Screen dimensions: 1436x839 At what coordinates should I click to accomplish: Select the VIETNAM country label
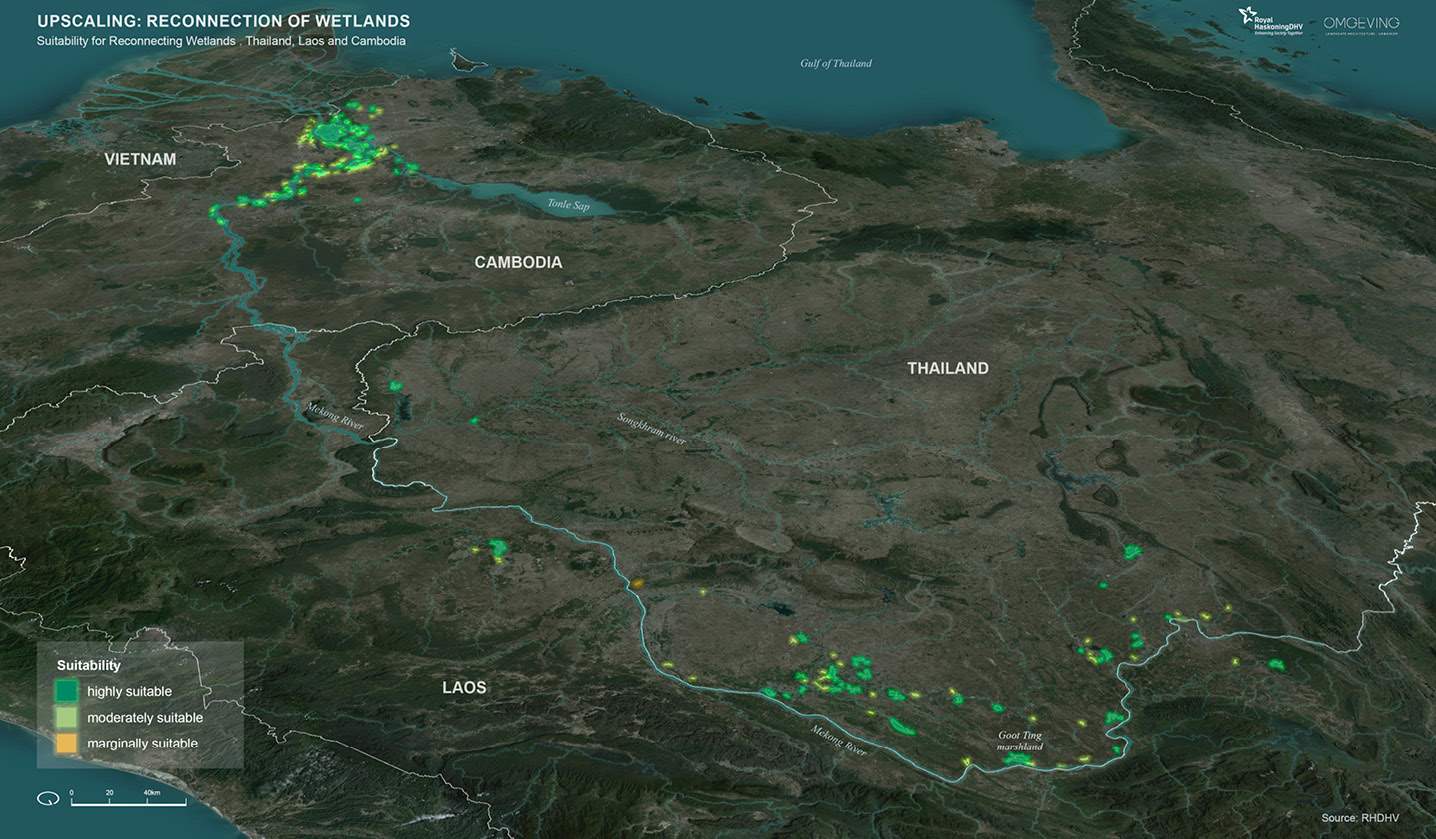point(141,159)
